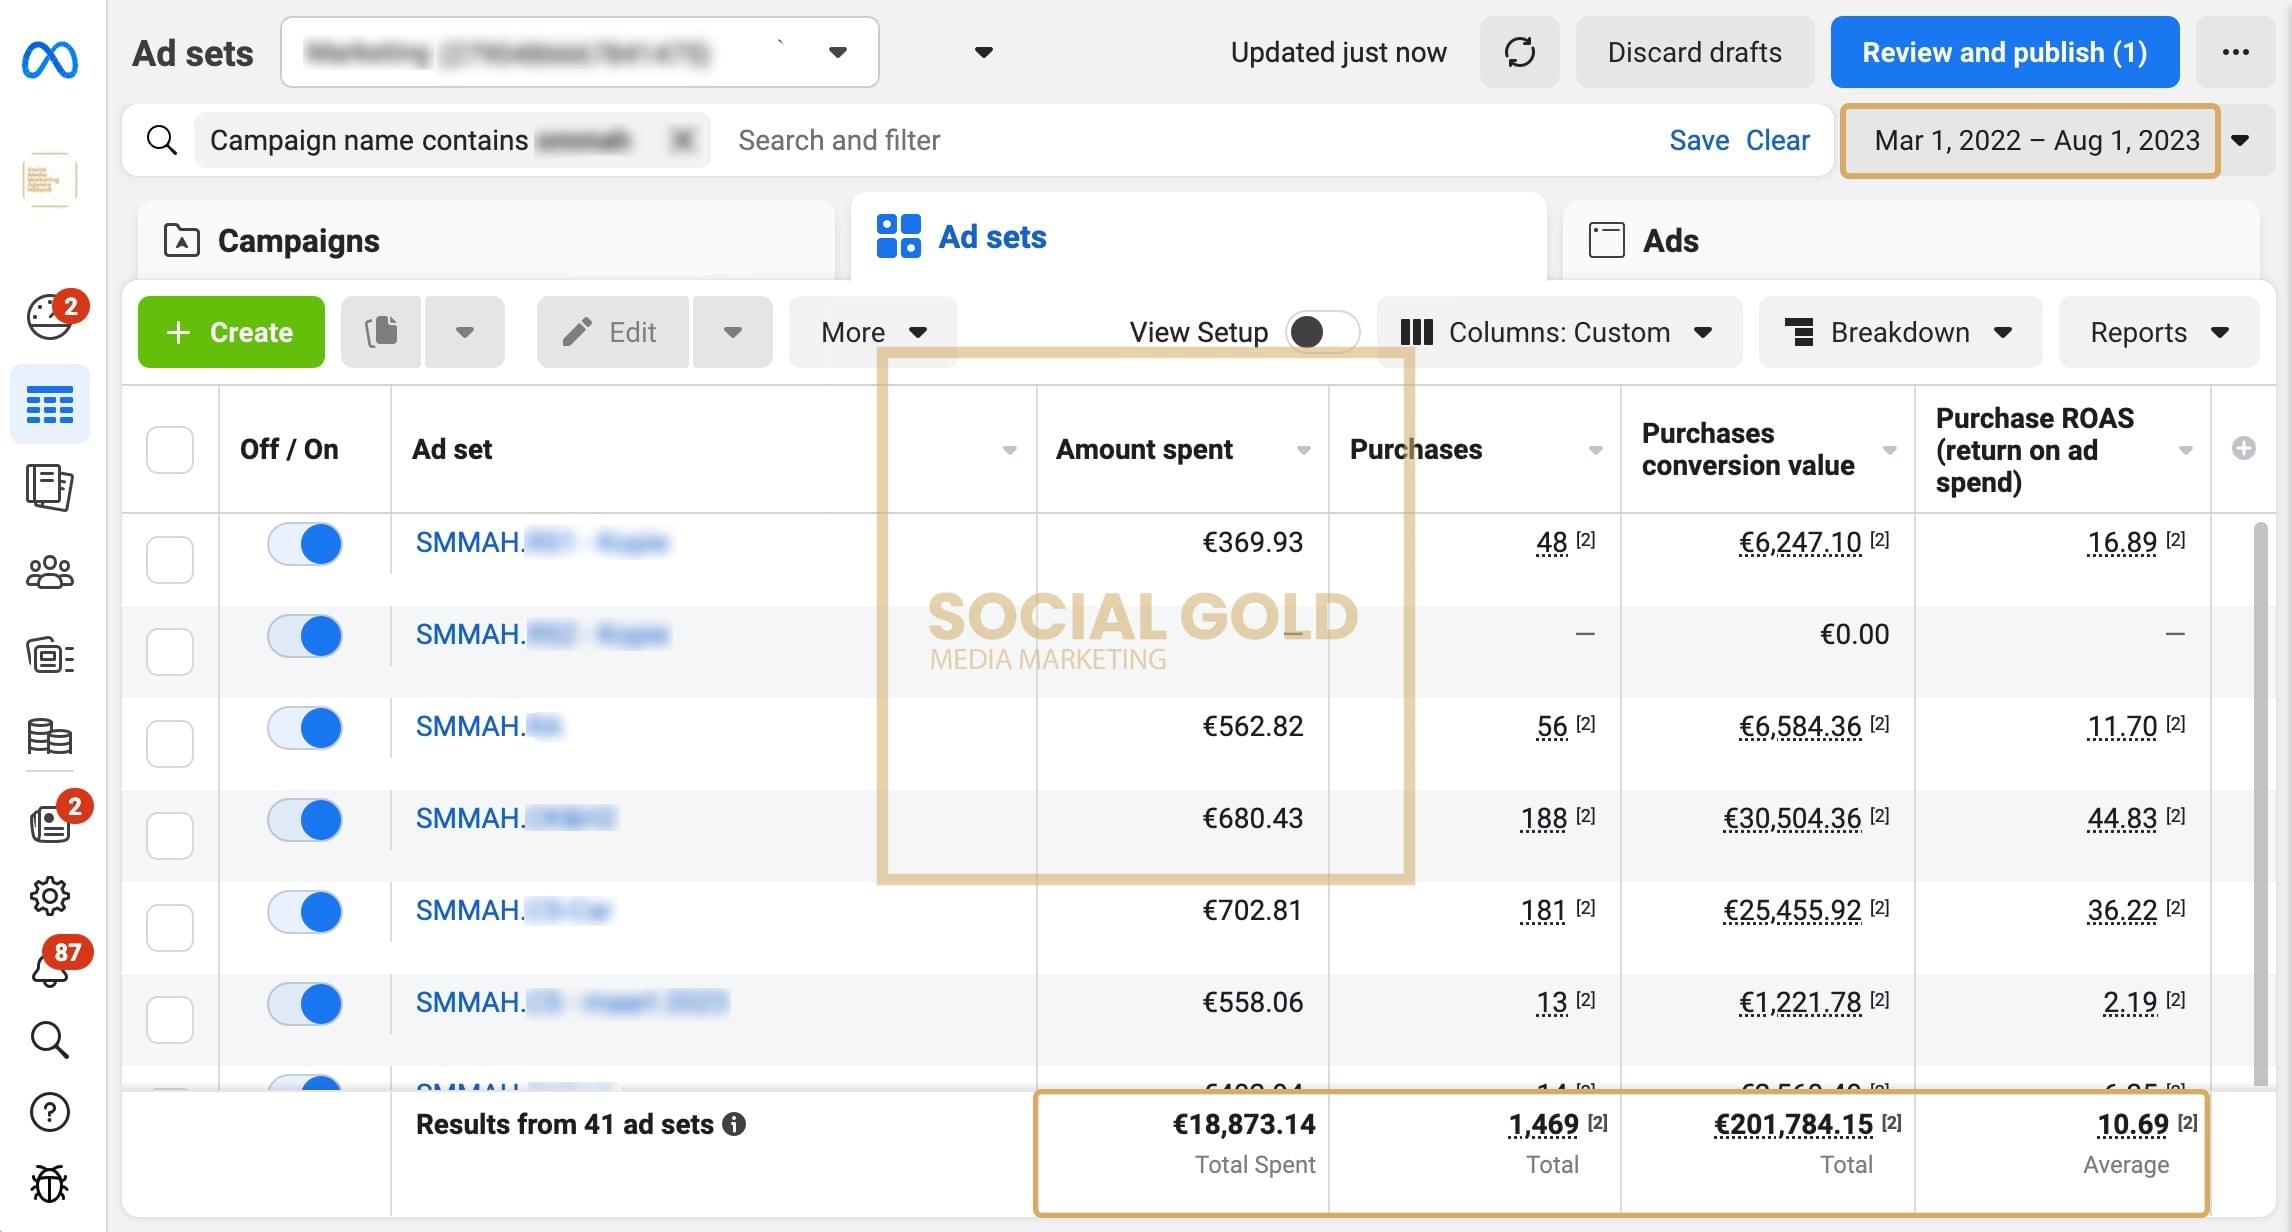Clear the search filters
This screenshot has width=2292, height=1232.
1777,140
